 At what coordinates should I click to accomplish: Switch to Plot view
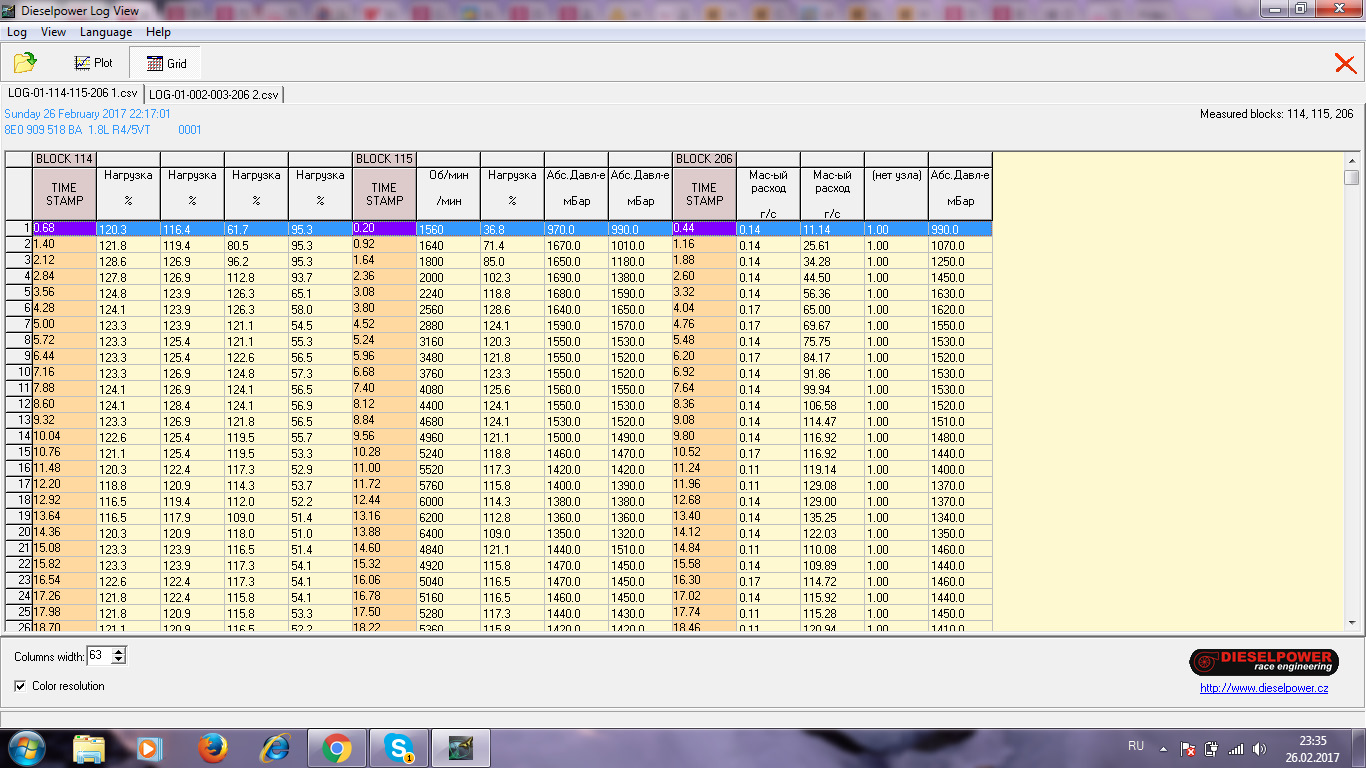94,63
